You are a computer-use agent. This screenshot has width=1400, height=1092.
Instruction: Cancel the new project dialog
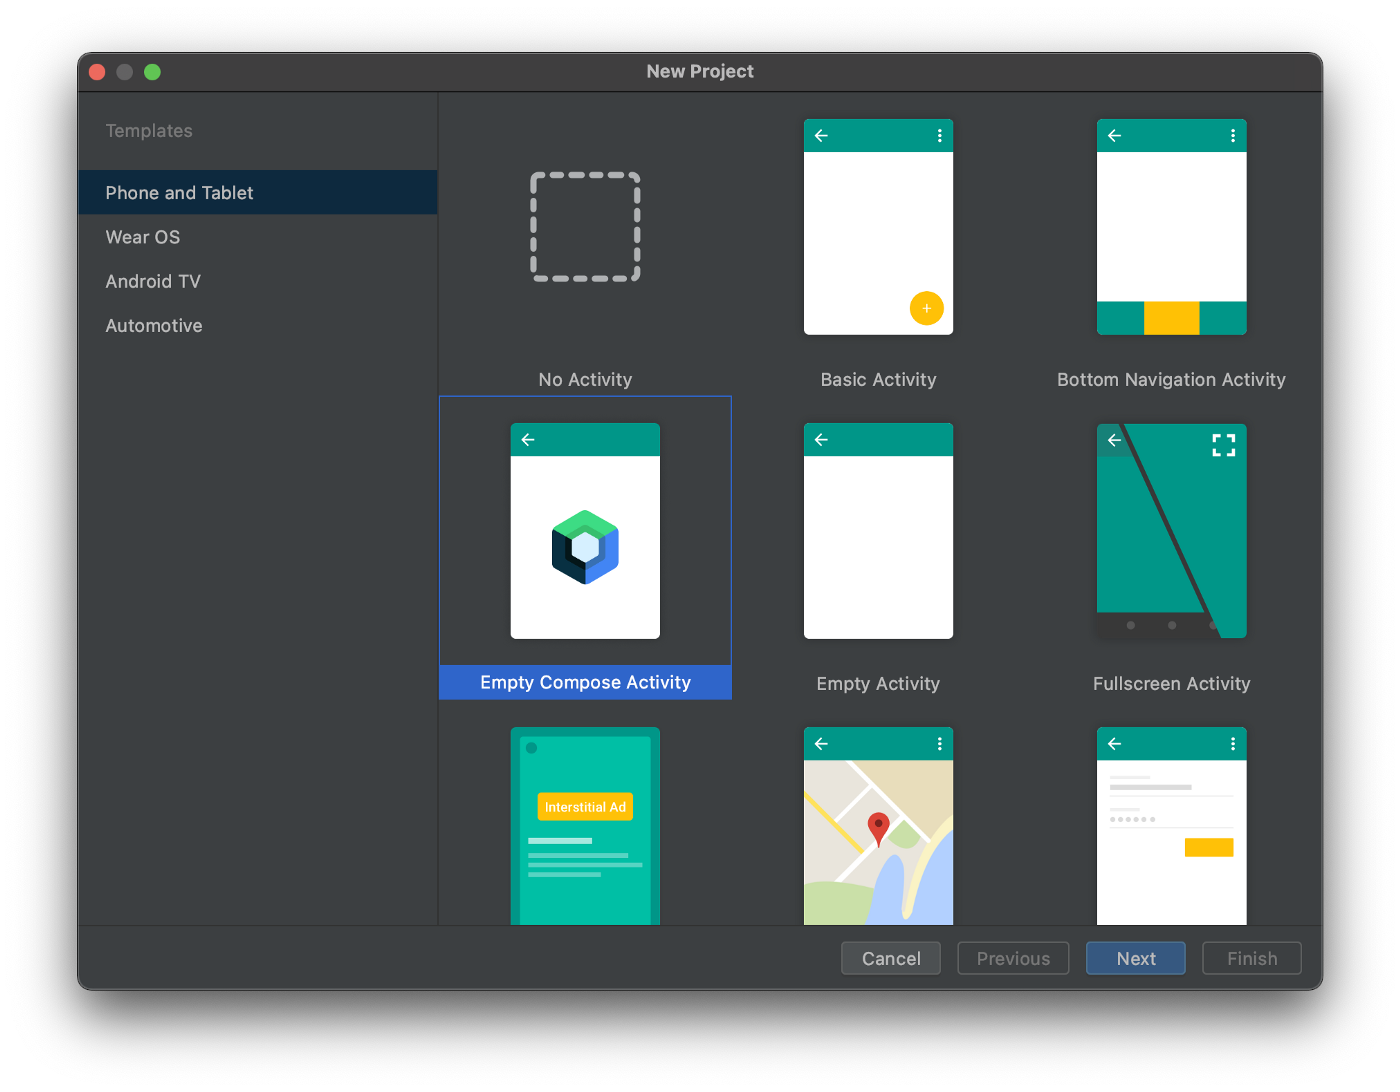pos(890,958)
